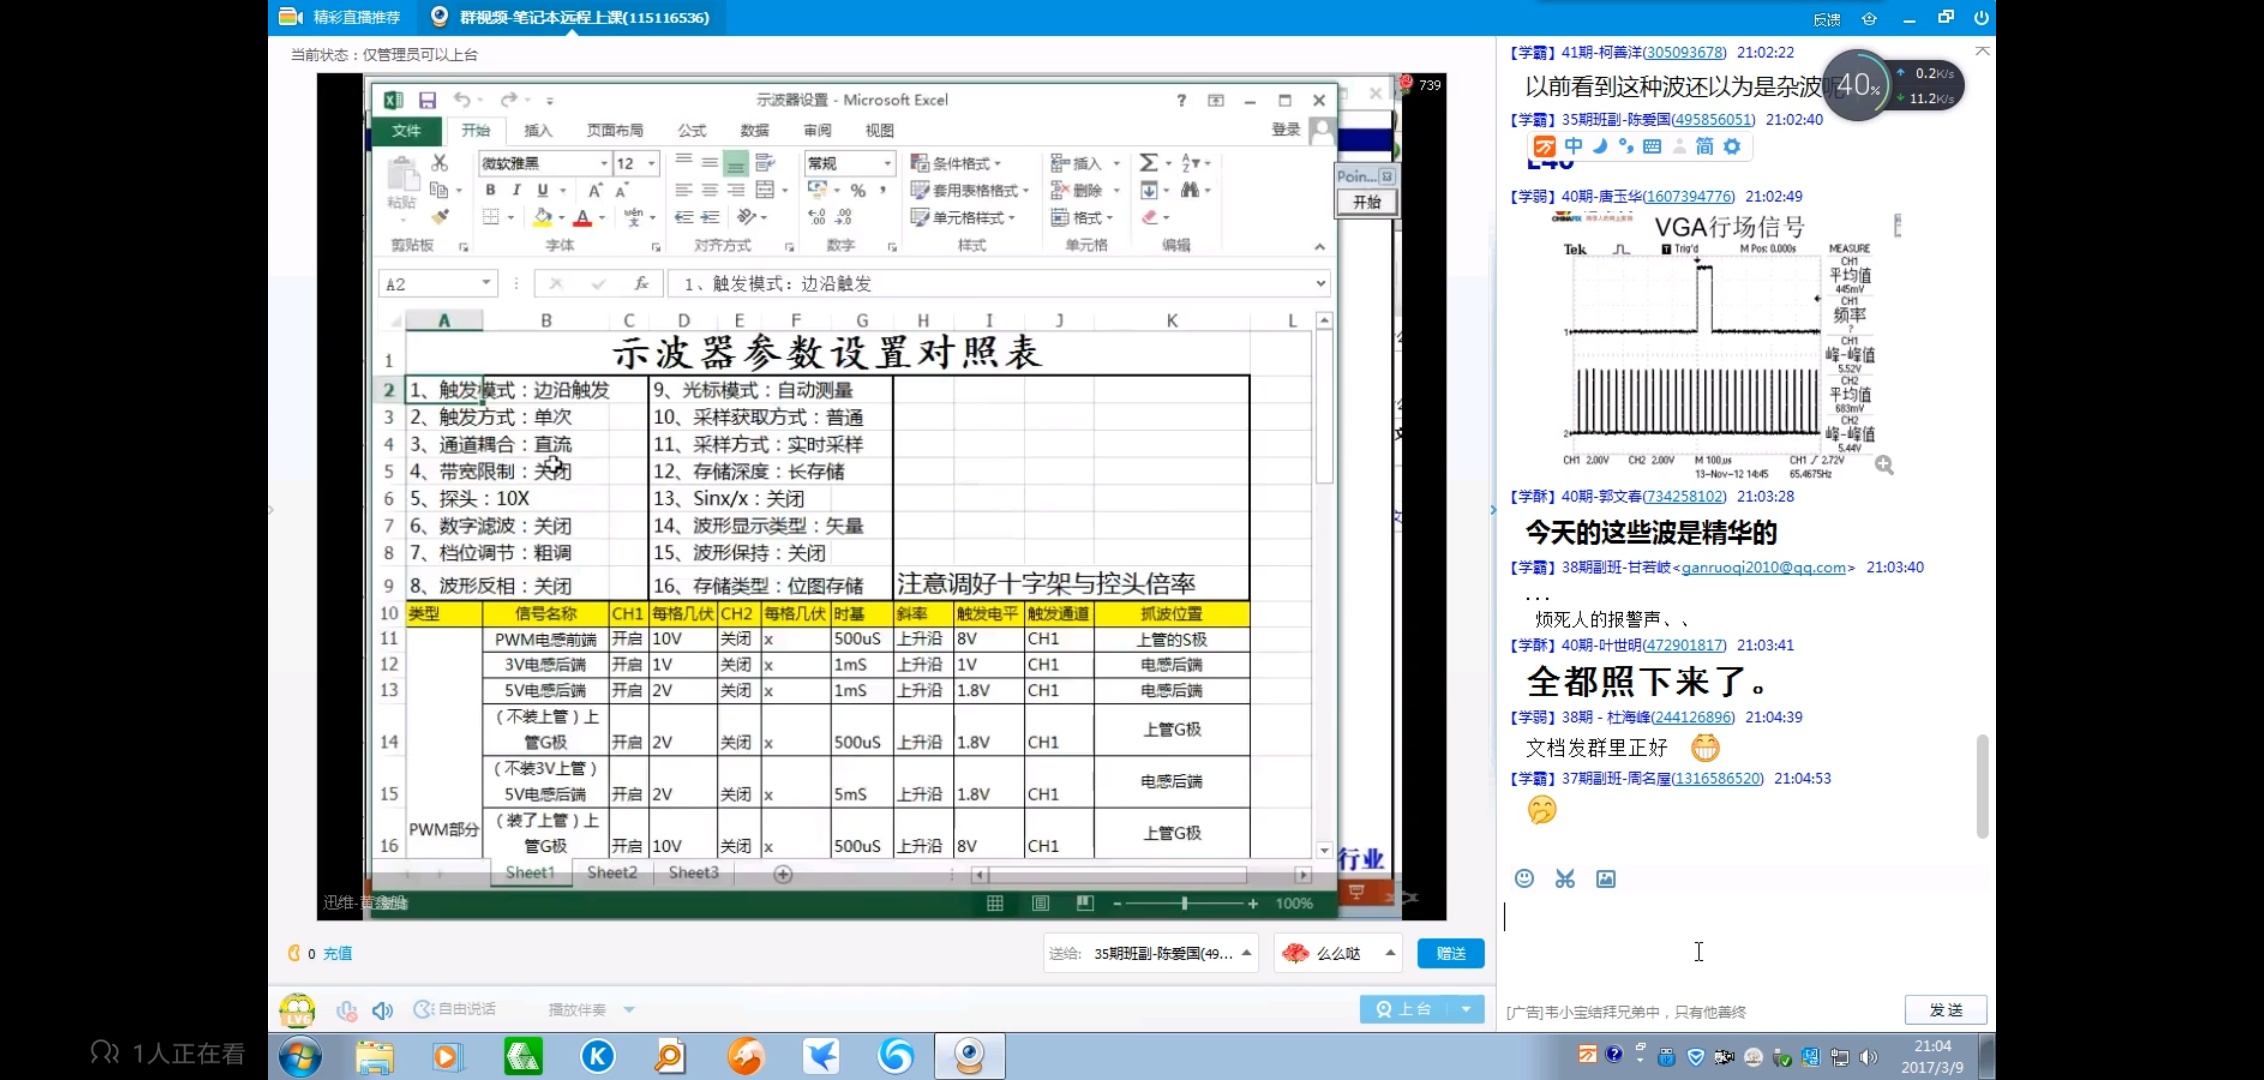Screen dimensions: 2264x1080
Task: Toggle the microphone mute icon
Action: (347, 1010)
